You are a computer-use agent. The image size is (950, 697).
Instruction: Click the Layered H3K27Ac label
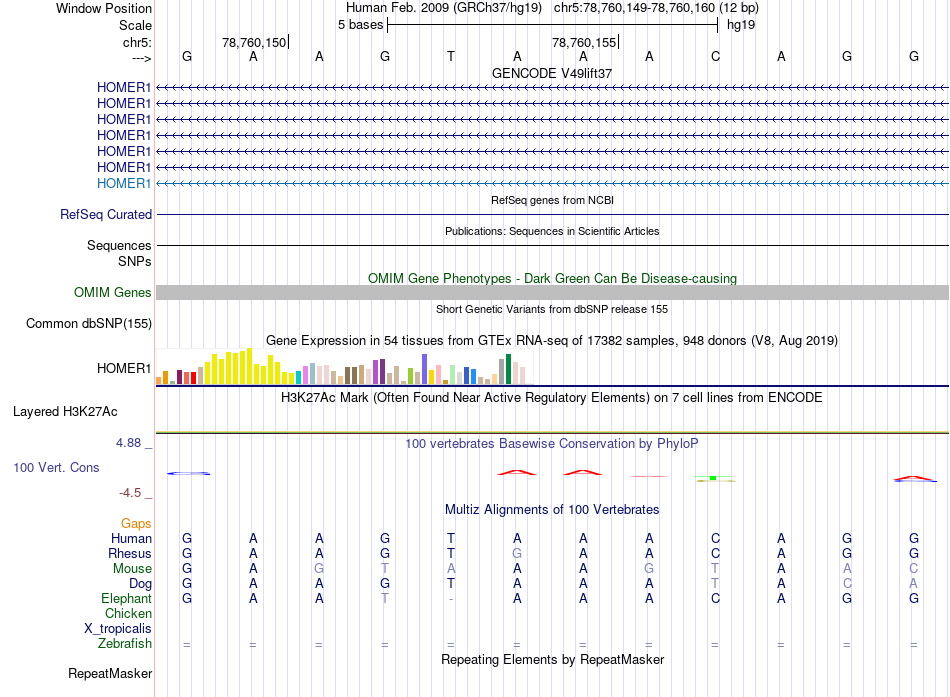point(65,412)
